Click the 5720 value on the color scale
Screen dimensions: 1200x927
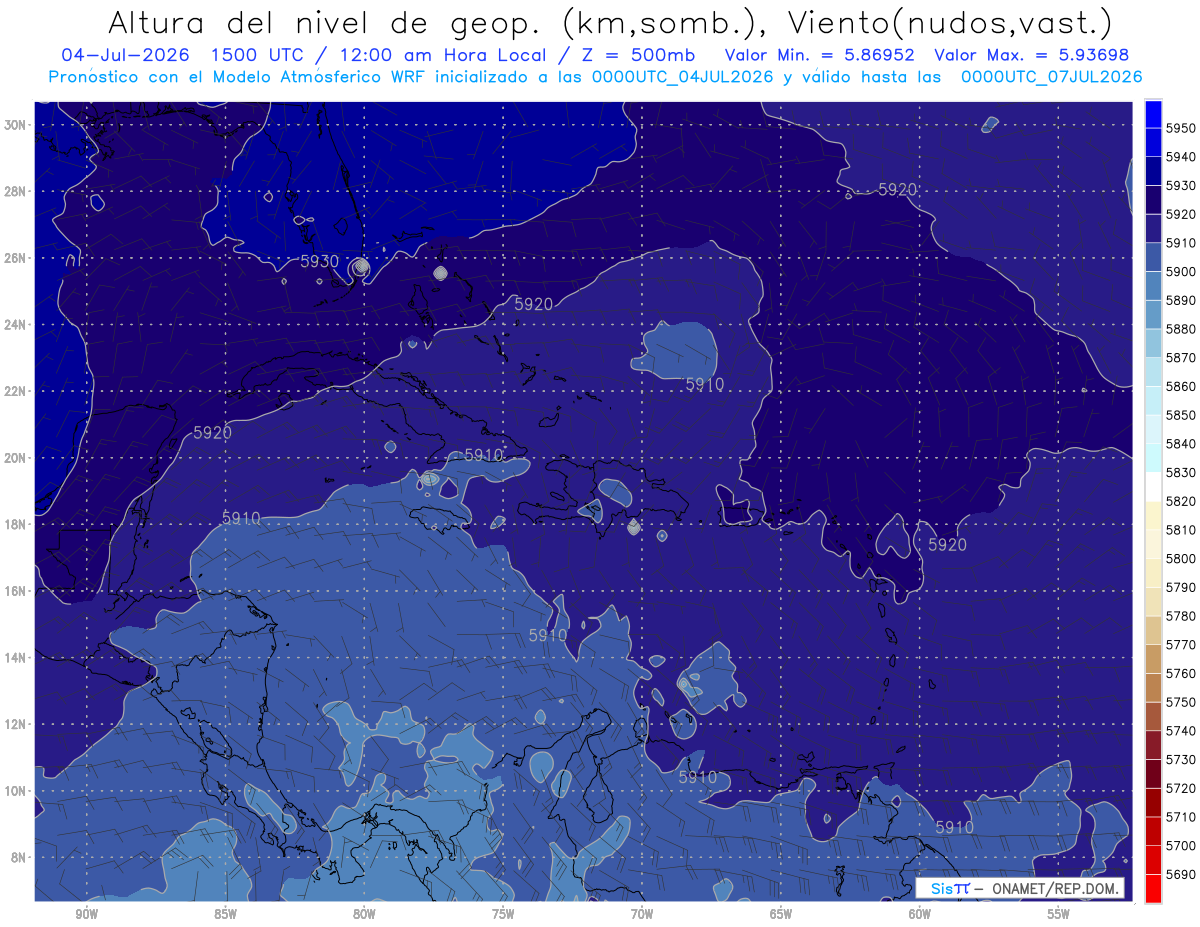1181,788
